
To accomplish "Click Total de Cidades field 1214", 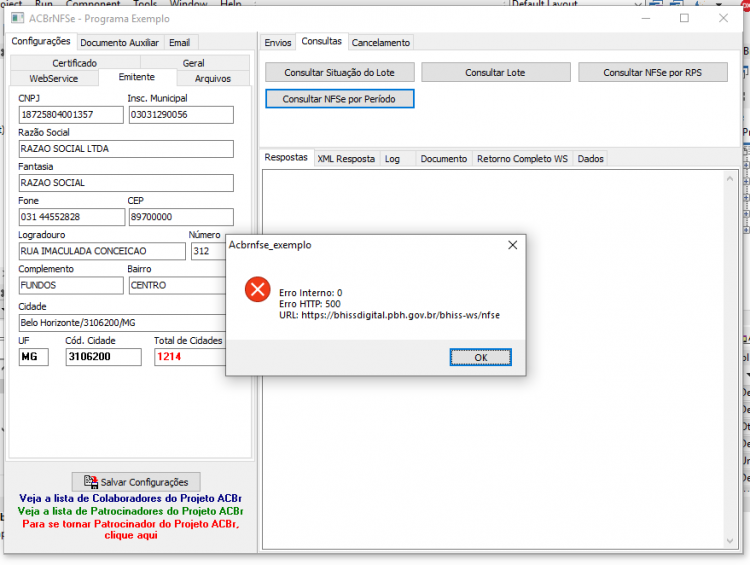I will click(x=190, y=357).
